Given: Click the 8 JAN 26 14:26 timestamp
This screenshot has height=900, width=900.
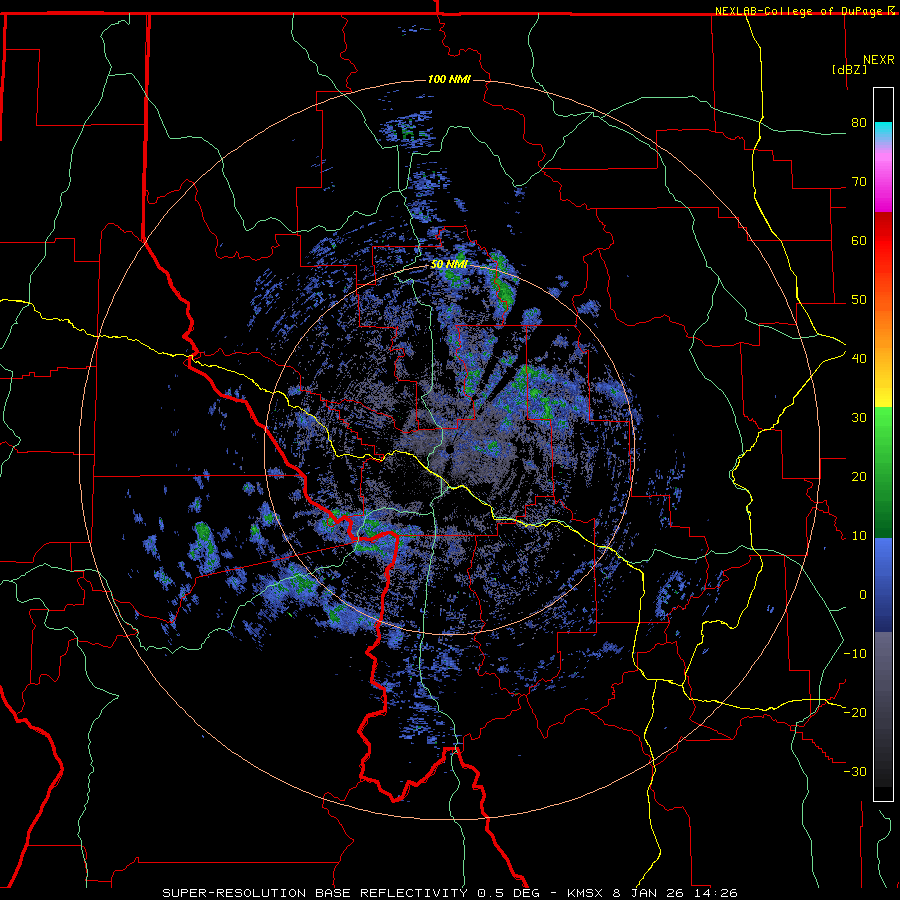Looking at the screenshot, I should pos(675,893).
